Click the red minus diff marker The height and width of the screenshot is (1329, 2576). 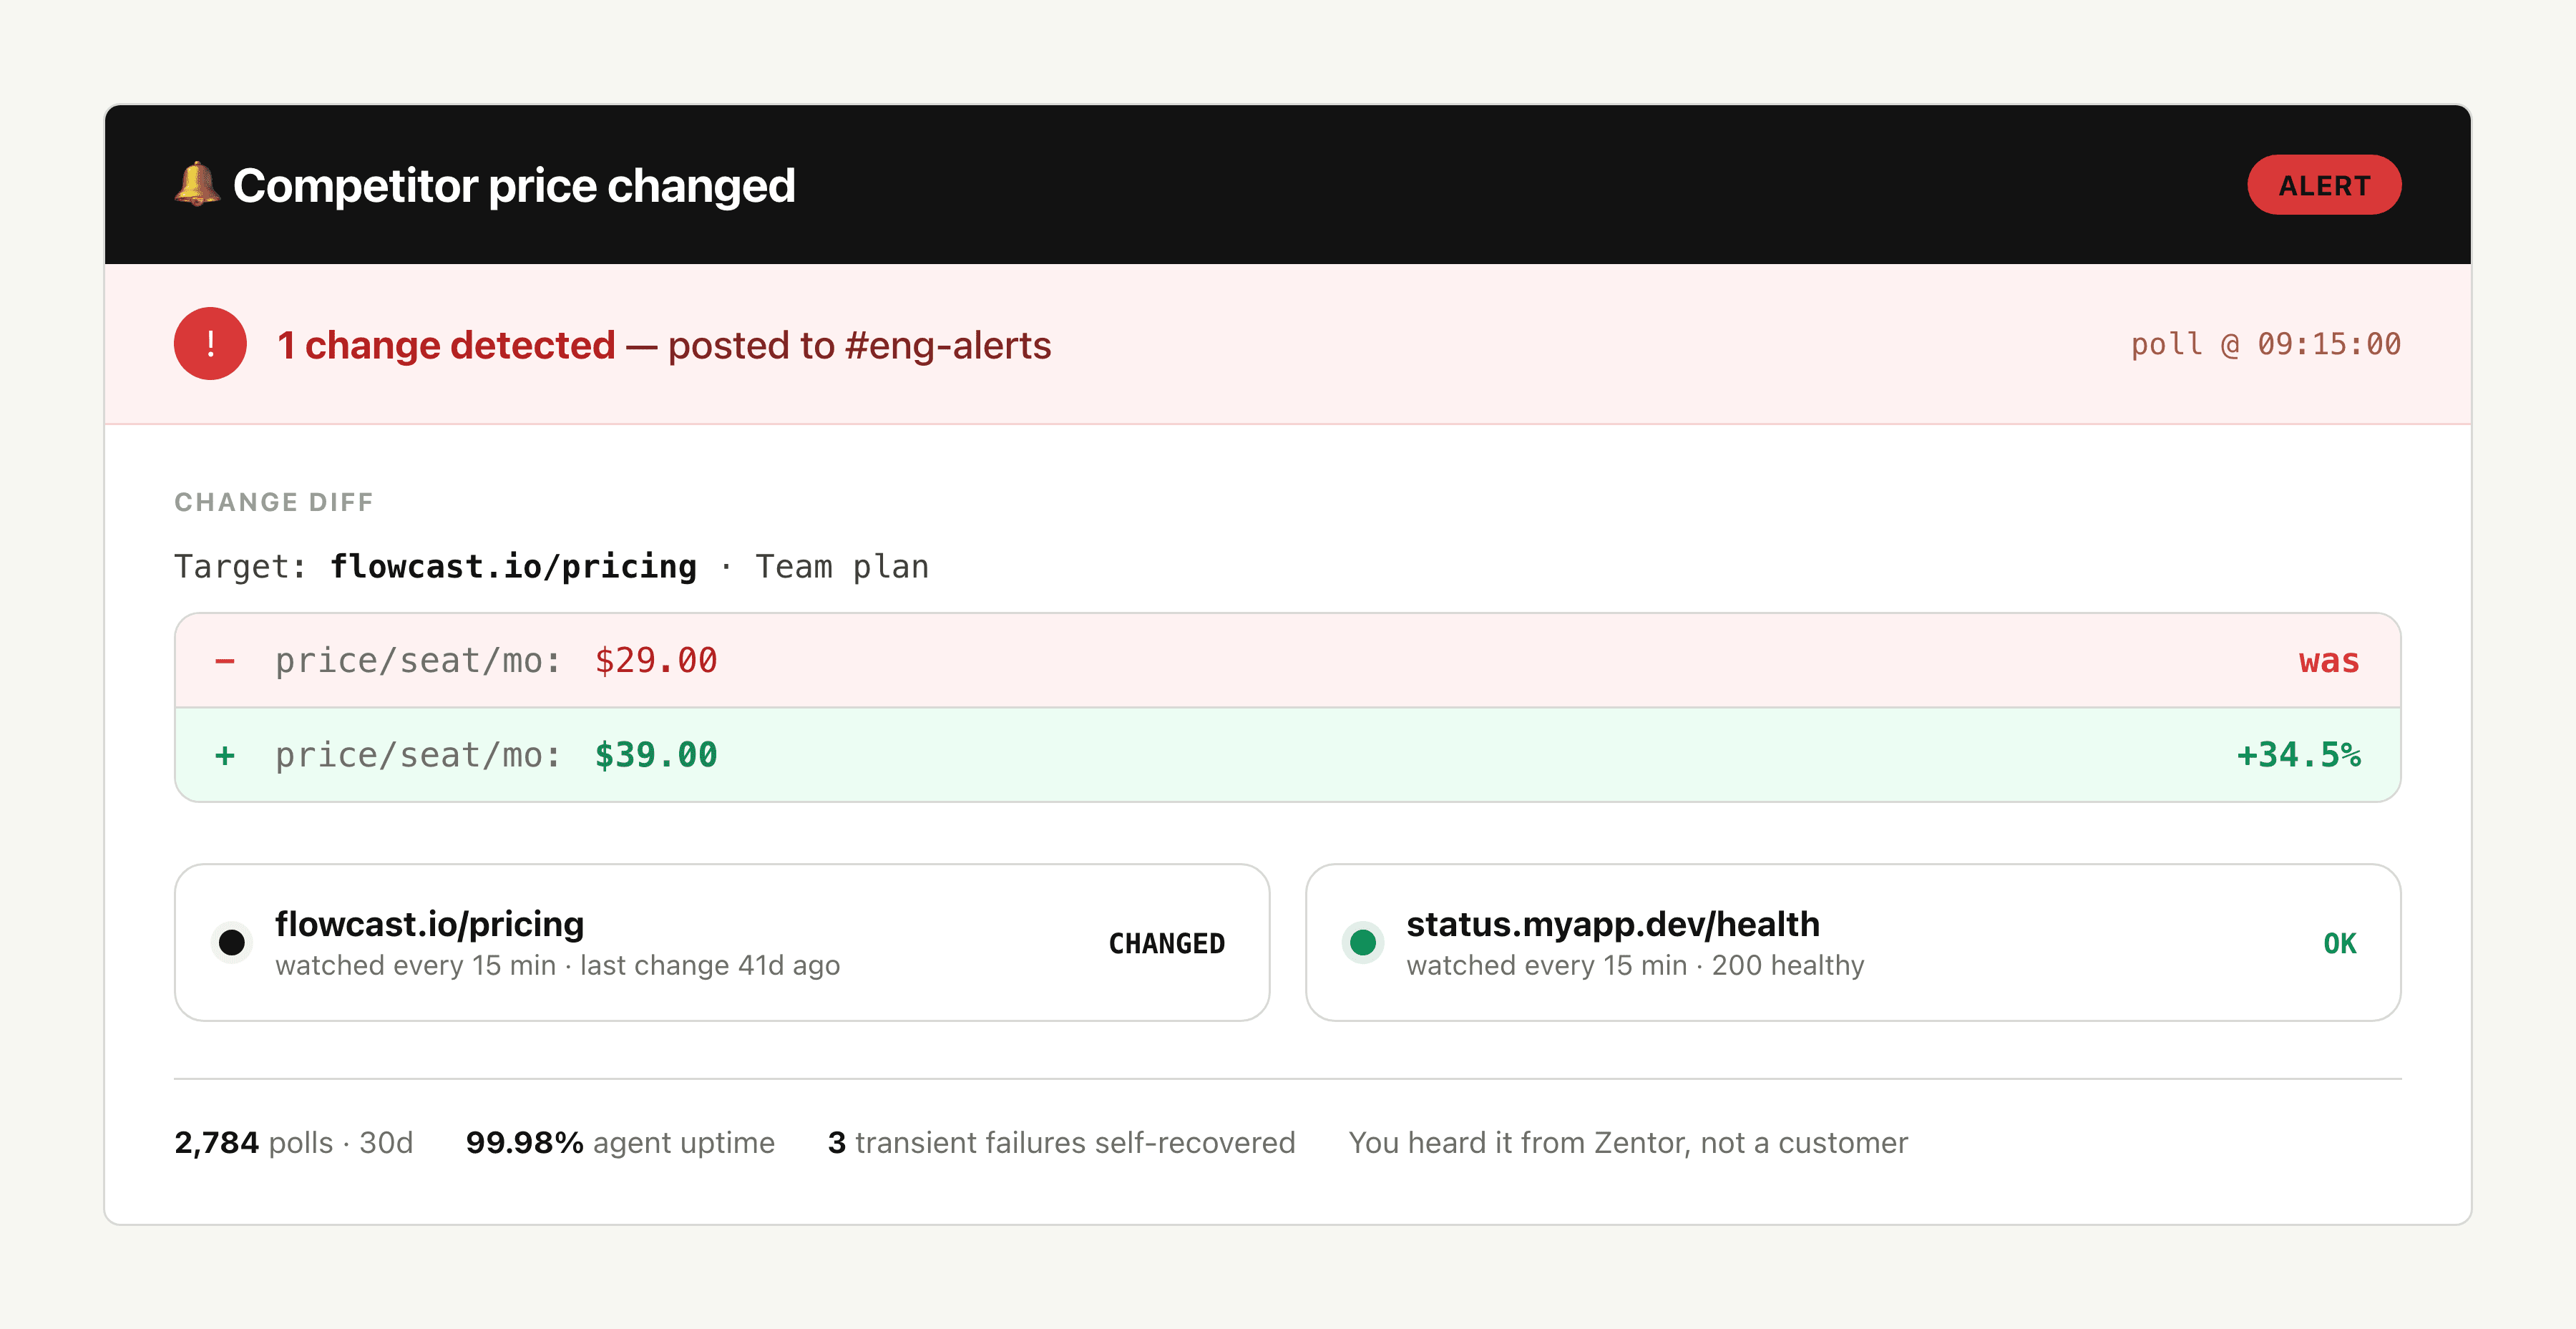coord(225,661)
